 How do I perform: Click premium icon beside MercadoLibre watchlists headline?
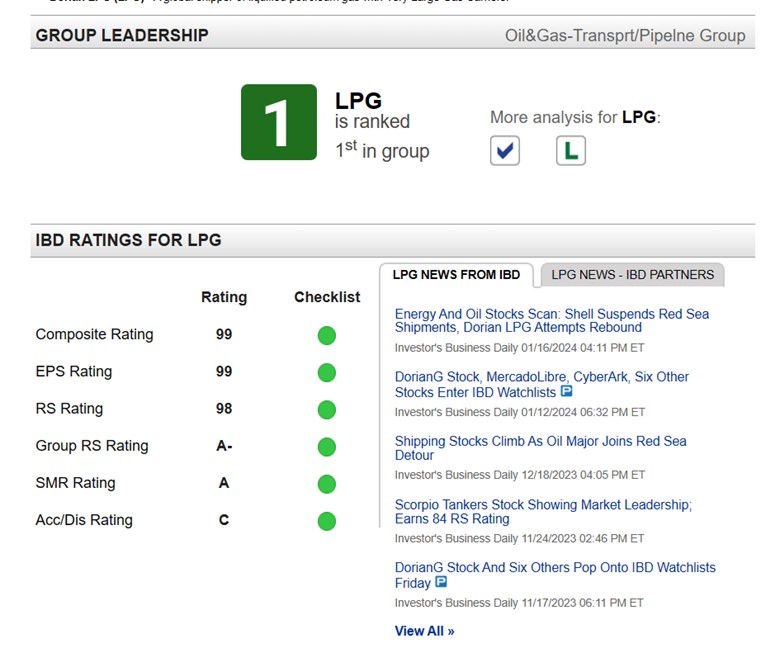point(566,391)
